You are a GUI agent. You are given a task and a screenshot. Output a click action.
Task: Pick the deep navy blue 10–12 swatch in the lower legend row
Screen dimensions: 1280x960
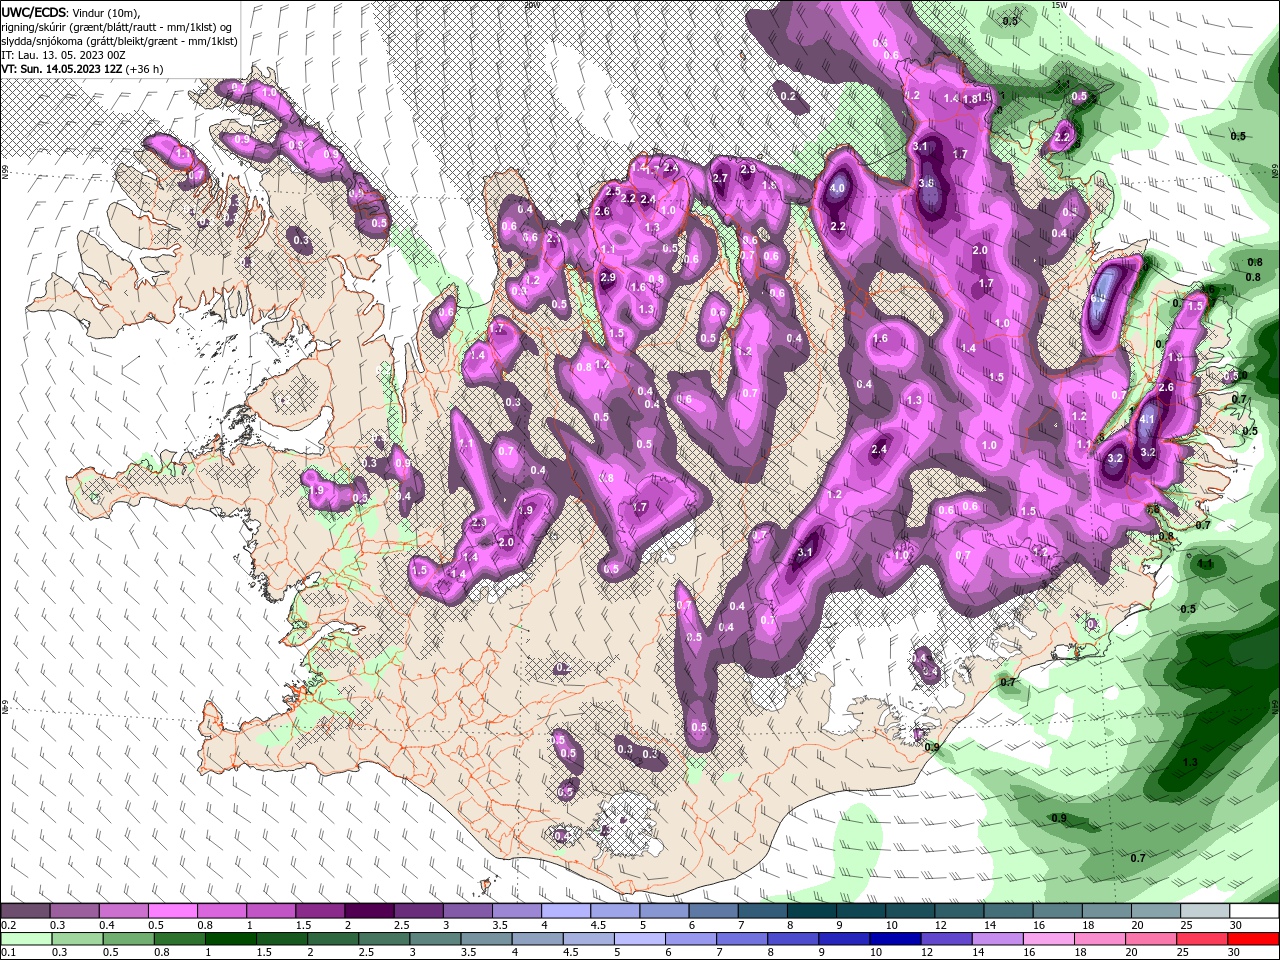coord(893,939)
